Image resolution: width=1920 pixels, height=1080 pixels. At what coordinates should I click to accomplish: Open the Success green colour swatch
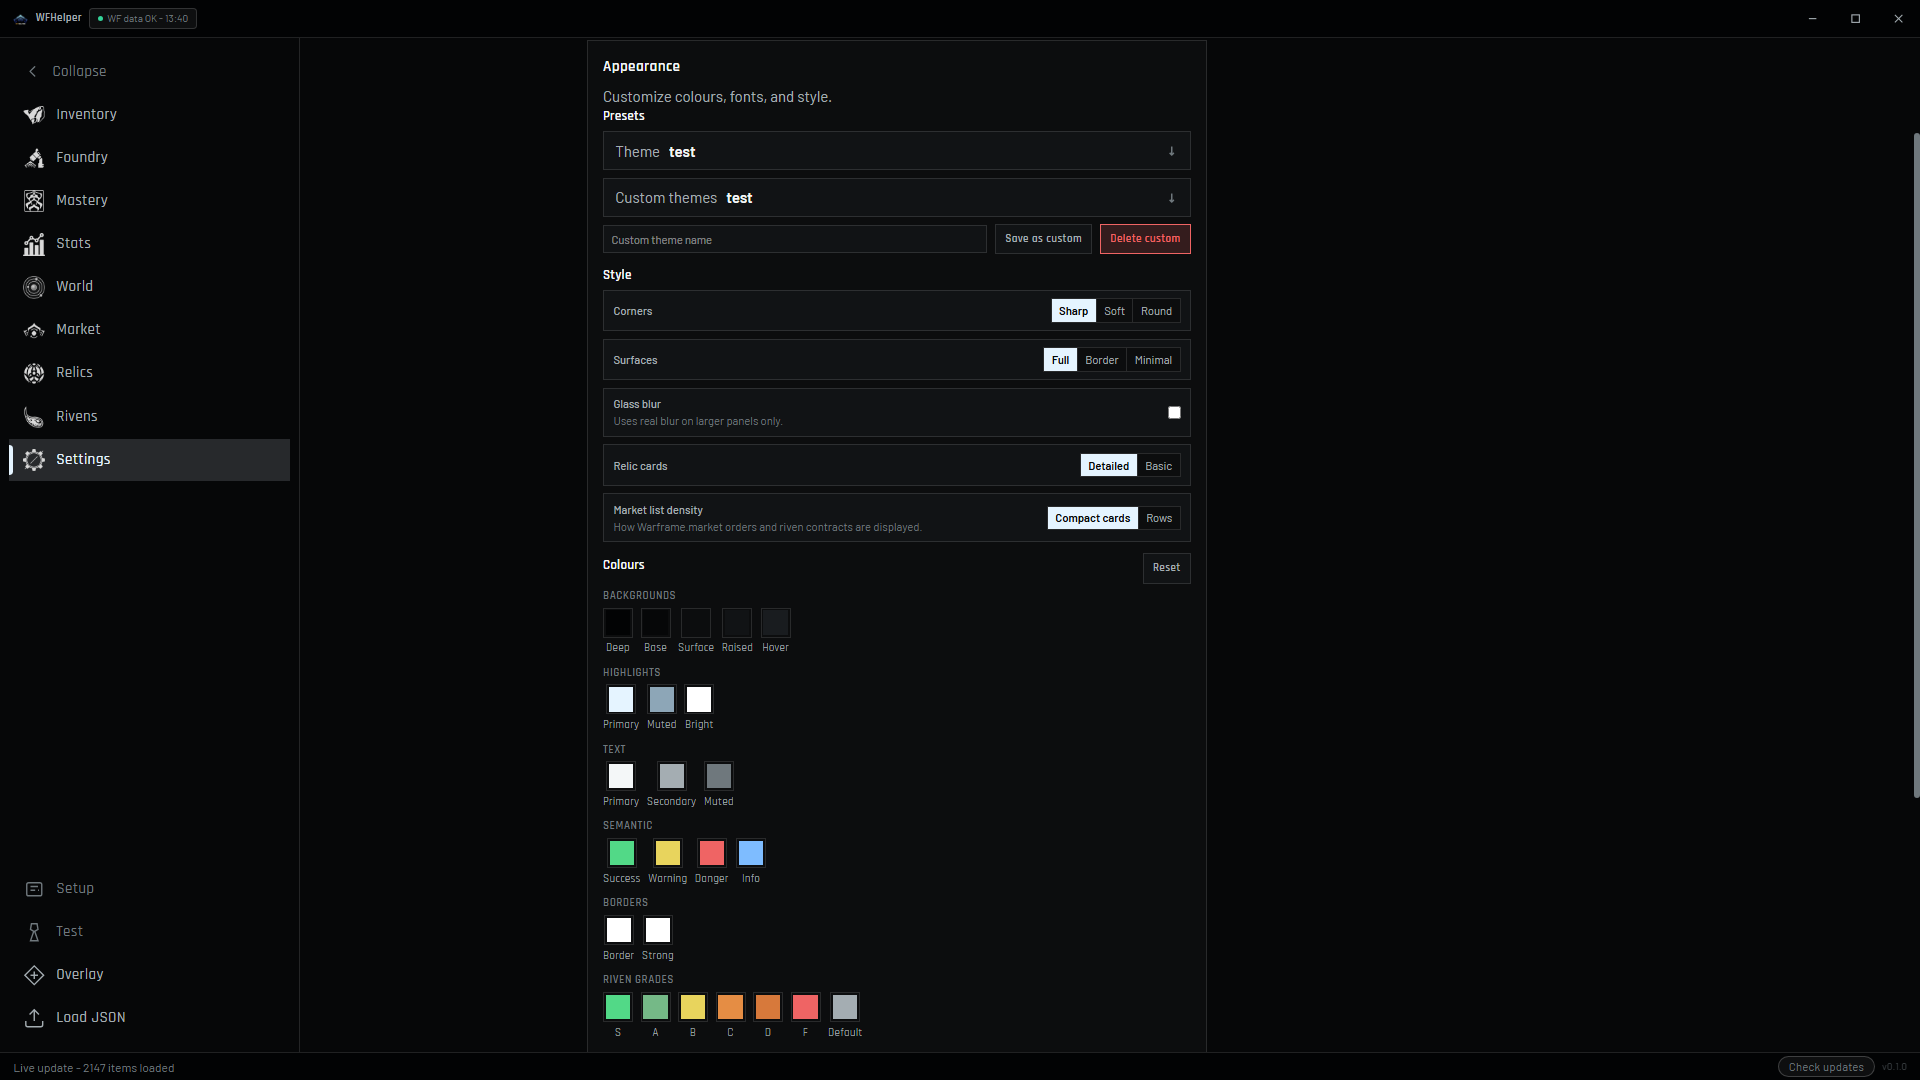coord(622,853)
